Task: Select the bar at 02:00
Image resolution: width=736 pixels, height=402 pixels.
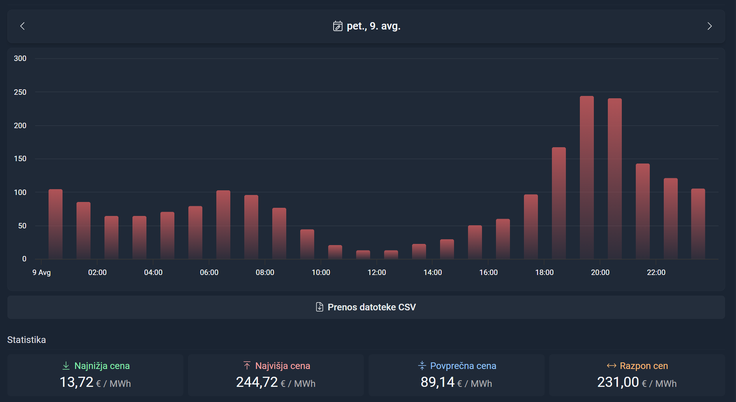Action: point(111,238)
